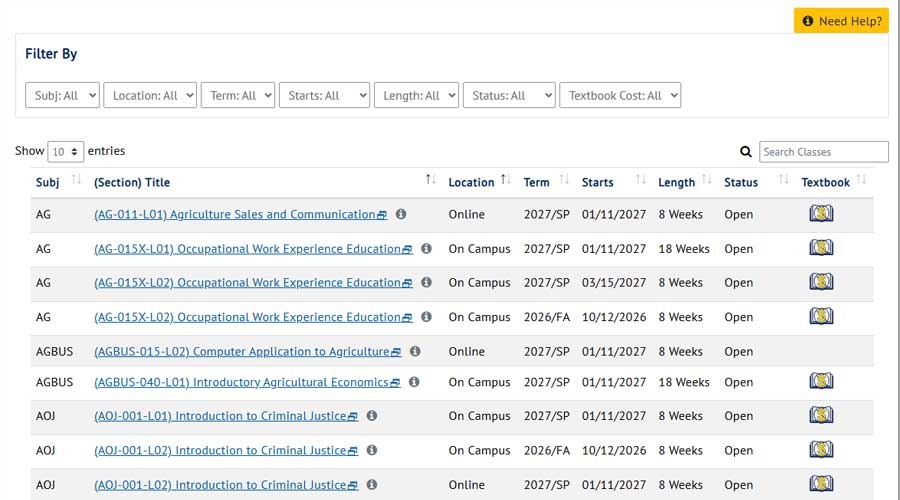900x500 pixels.
Task: Click "Open" status in the AG-011-L01 row
Action: click(x=738, y=214)
